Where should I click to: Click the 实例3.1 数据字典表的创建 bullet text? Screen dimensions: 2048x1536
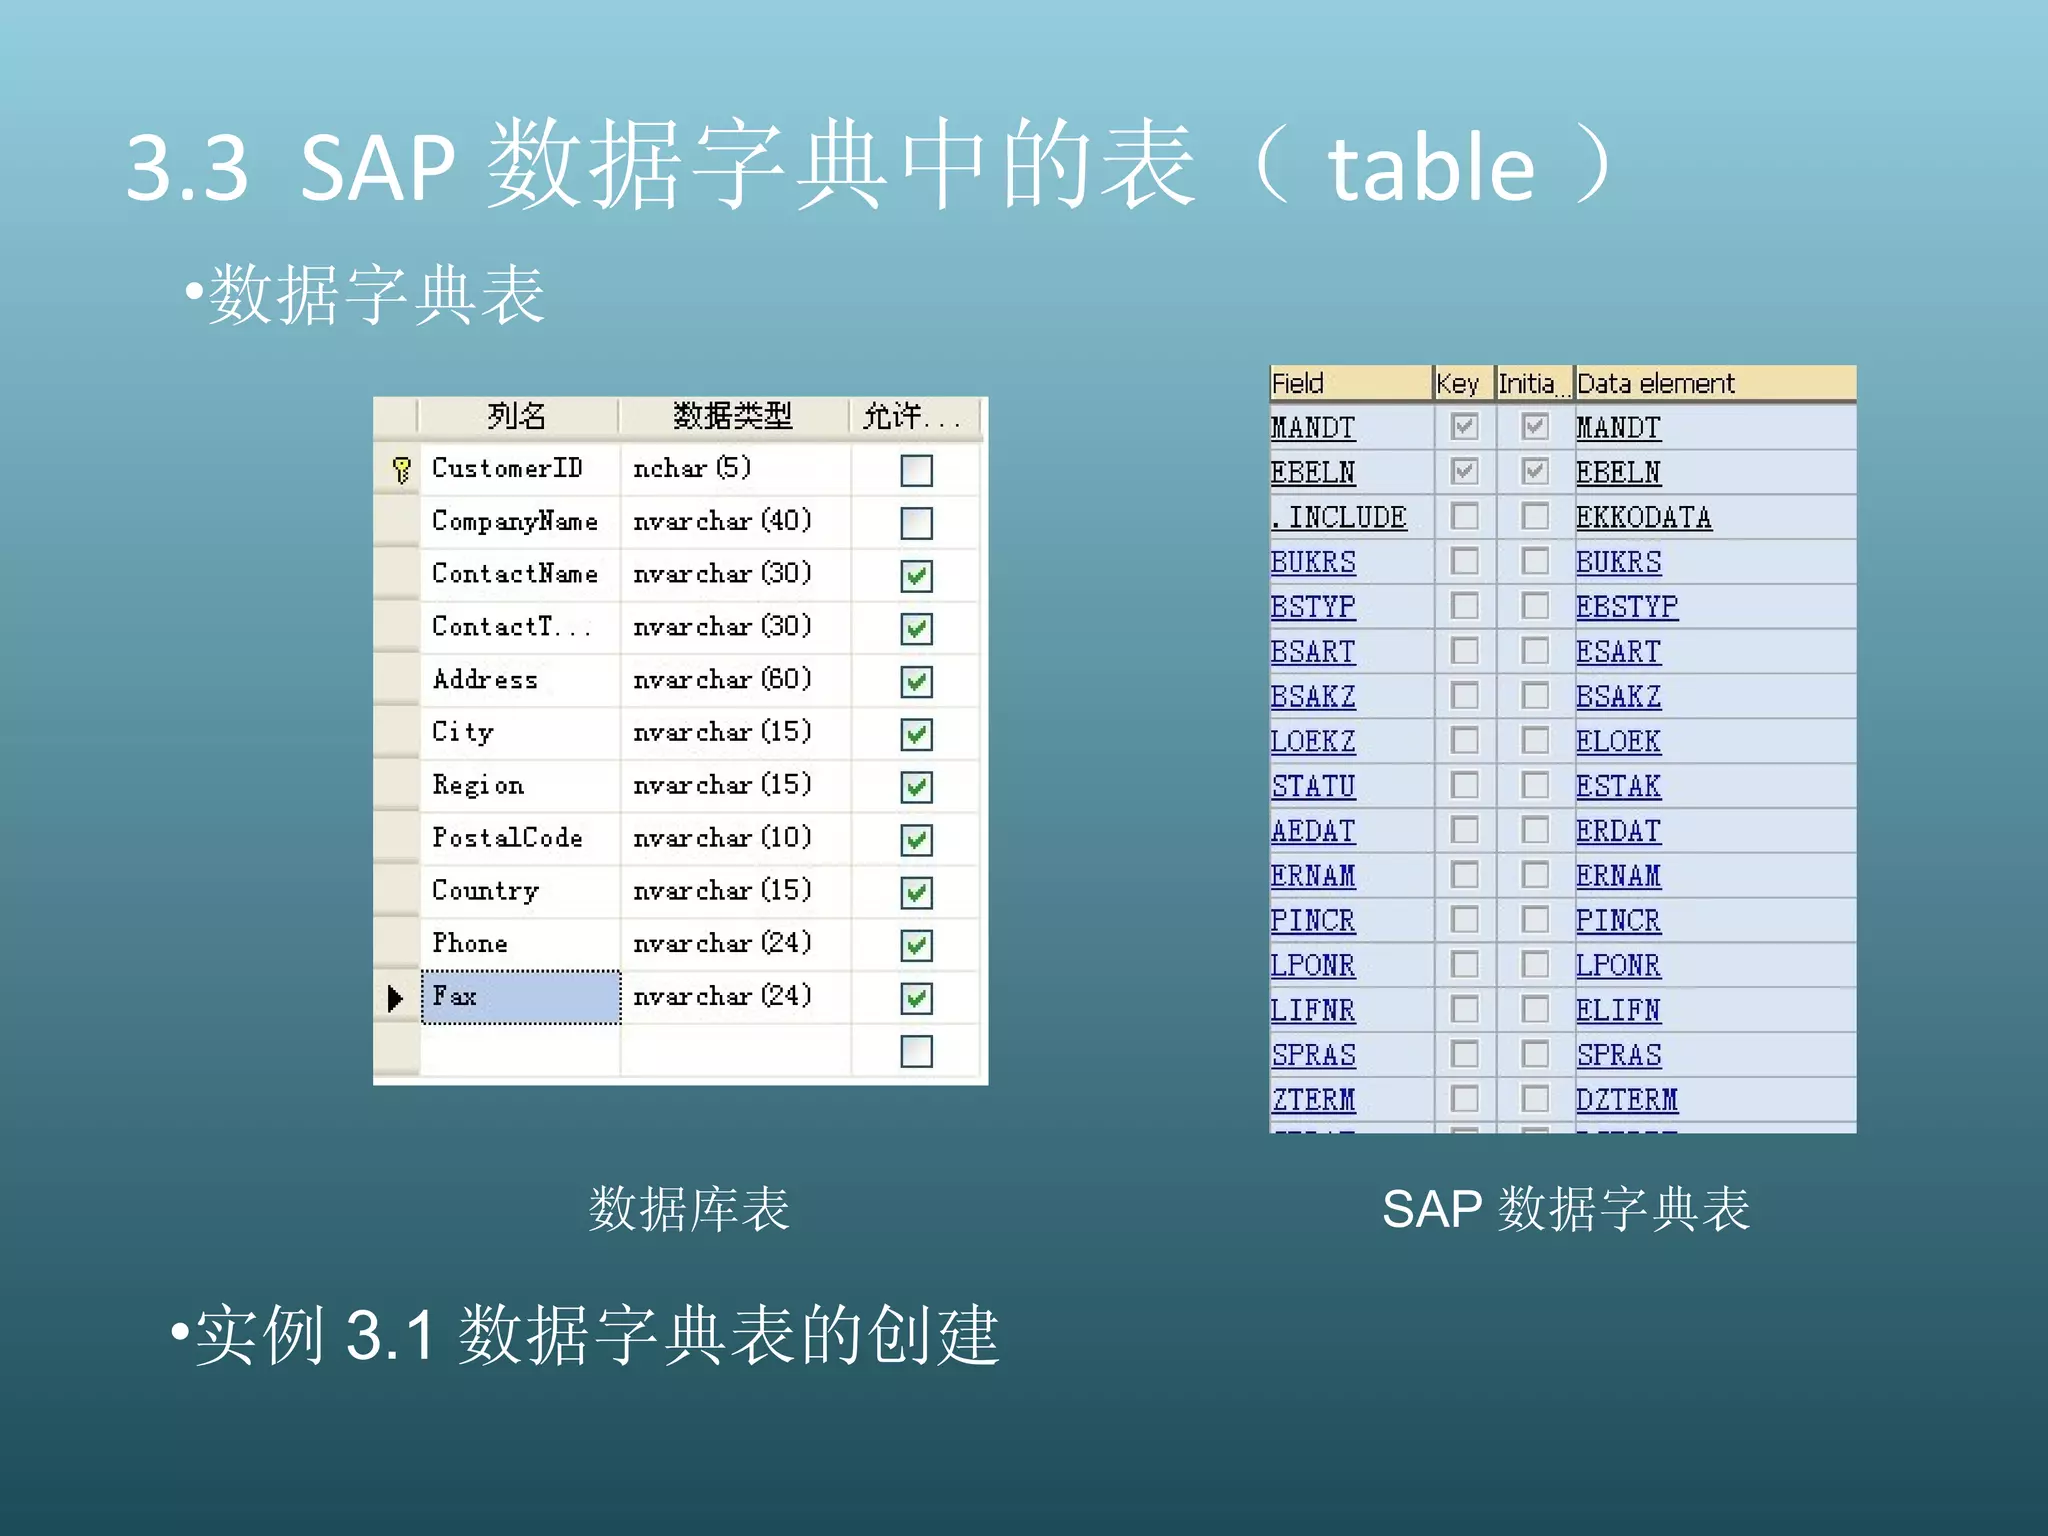coord(597,1336)
